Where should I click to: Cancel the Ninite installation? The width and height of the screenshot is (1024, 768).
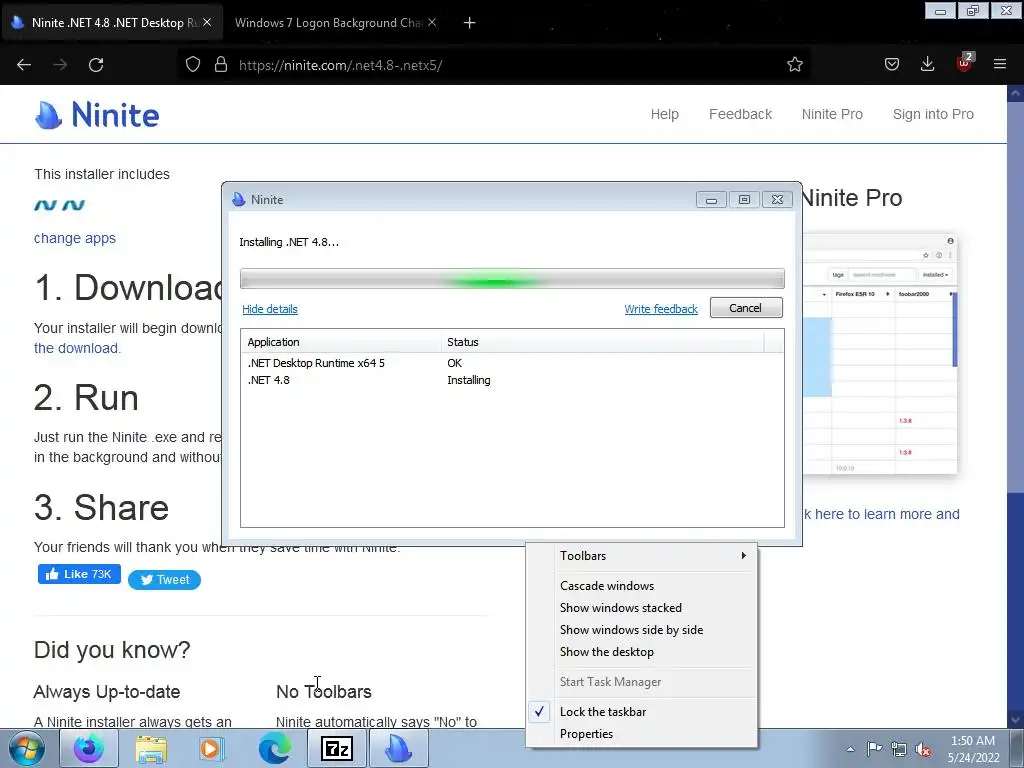click(746, 308)
